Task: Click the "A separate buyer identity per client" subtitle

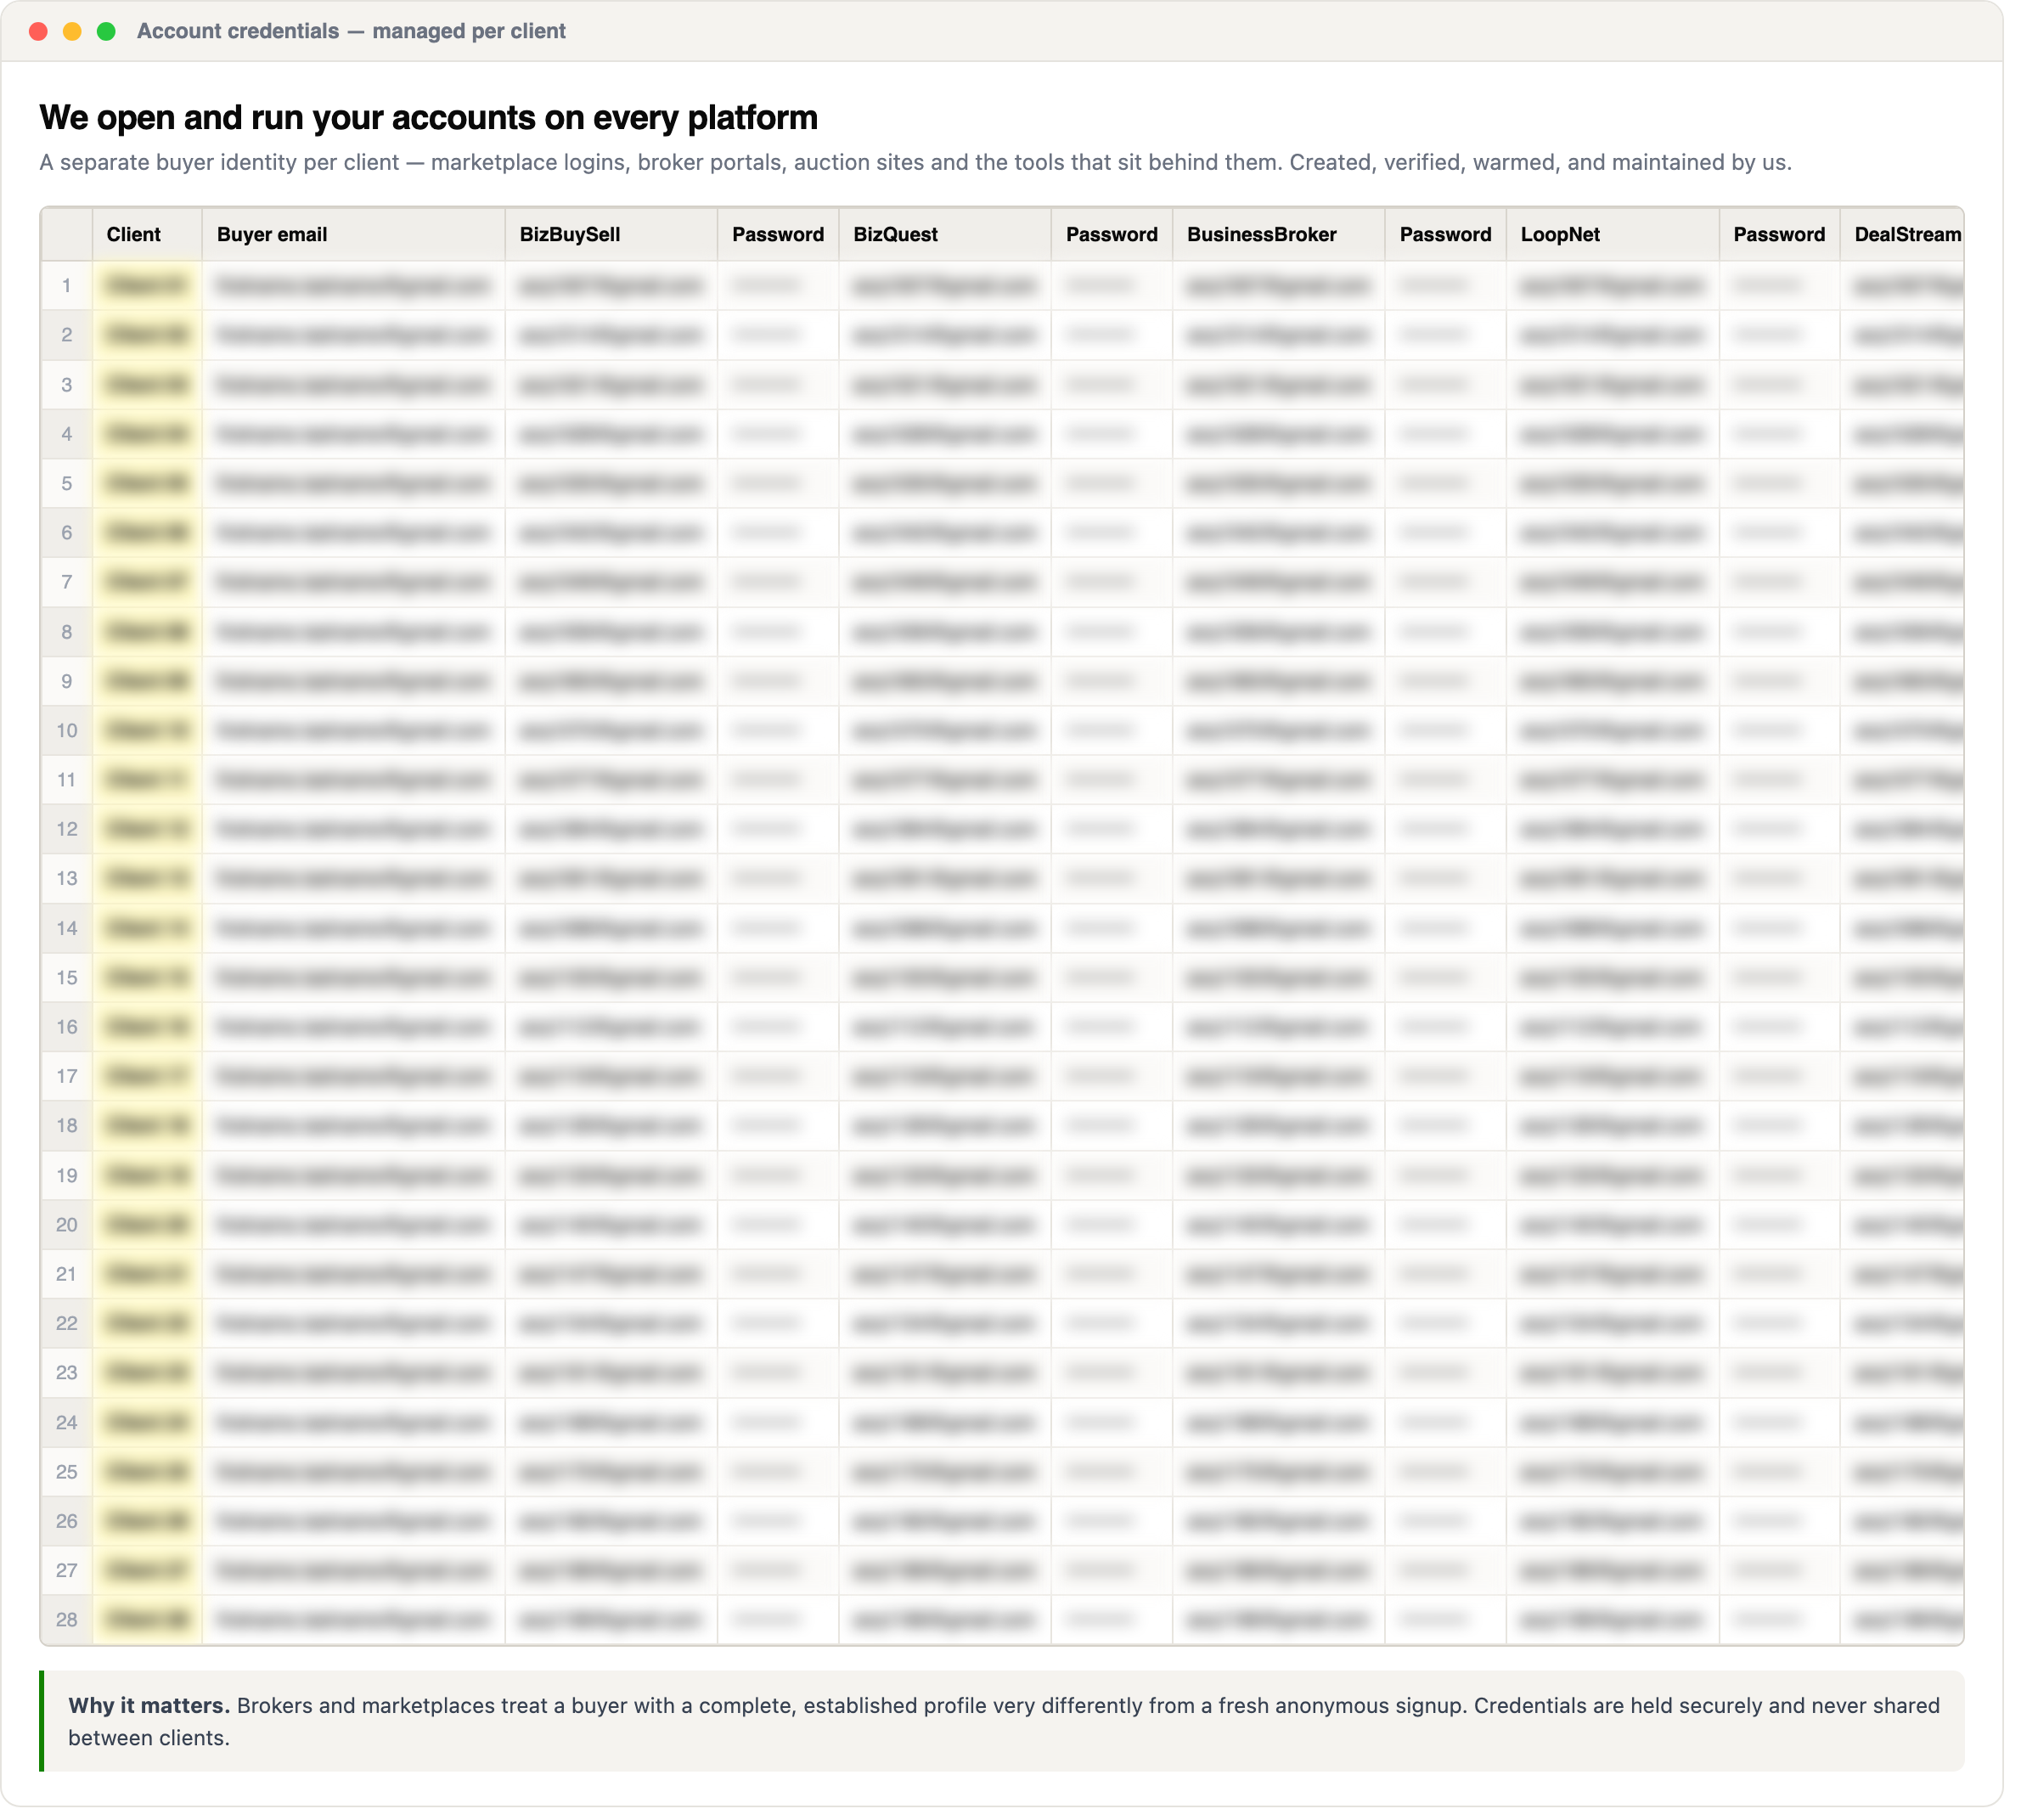Action: click(915, 163)
